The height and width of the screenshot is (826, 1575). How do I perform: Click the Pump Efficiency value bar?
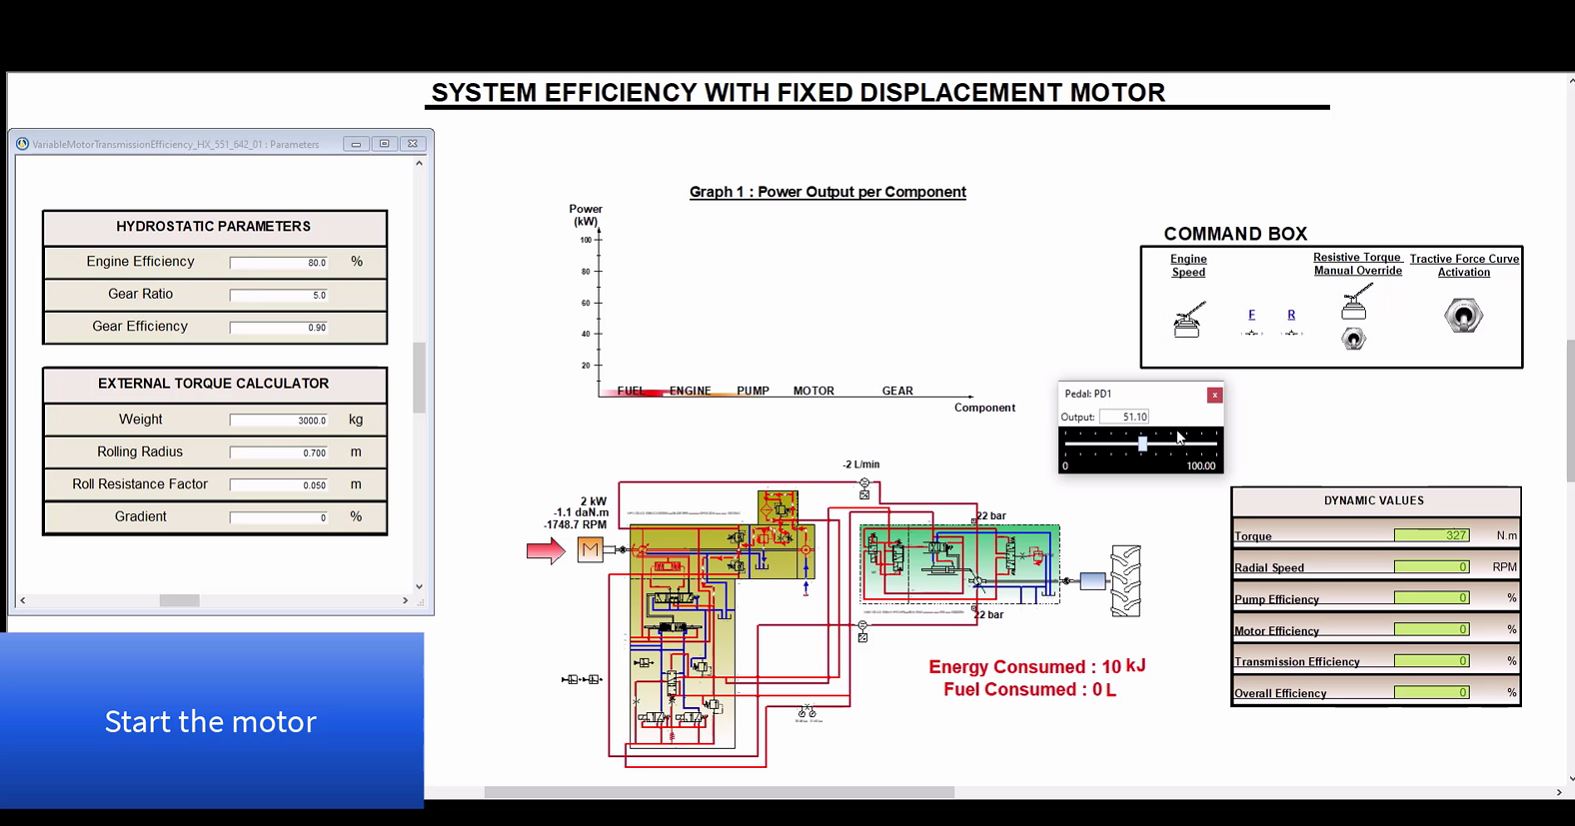[1432, 598]
